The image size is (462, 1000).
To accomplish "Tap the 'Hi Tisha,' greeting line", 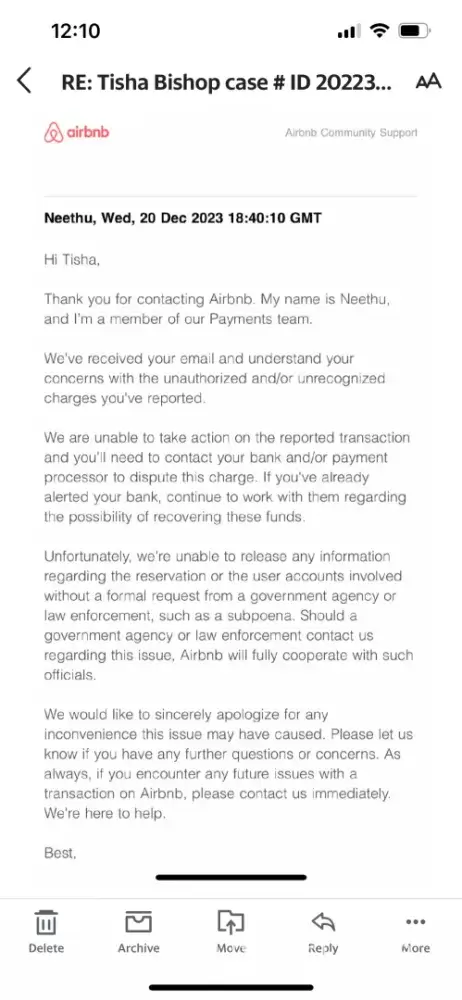I will pos(71,260).
